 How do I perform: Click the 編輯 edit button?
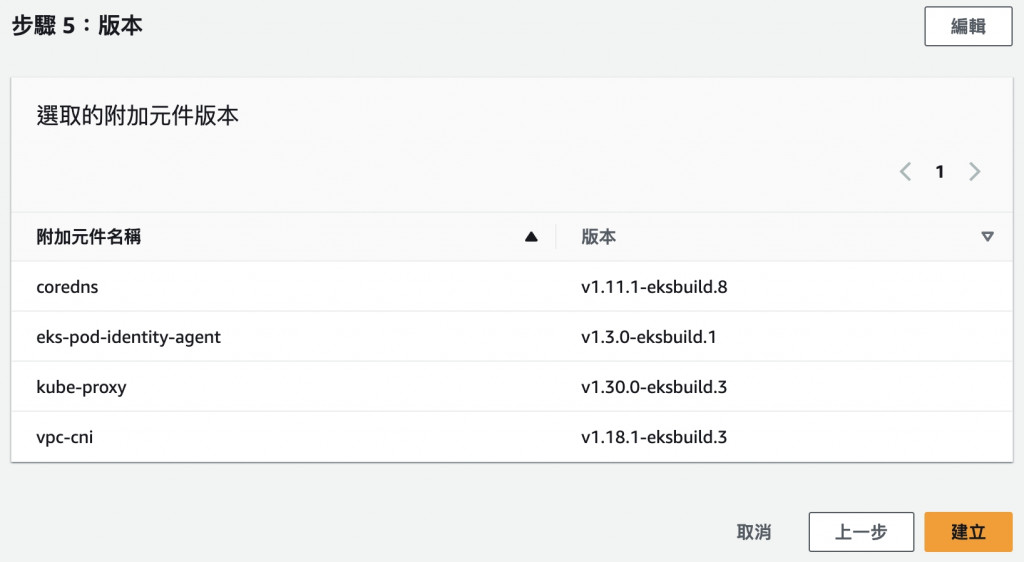point(968,27)
